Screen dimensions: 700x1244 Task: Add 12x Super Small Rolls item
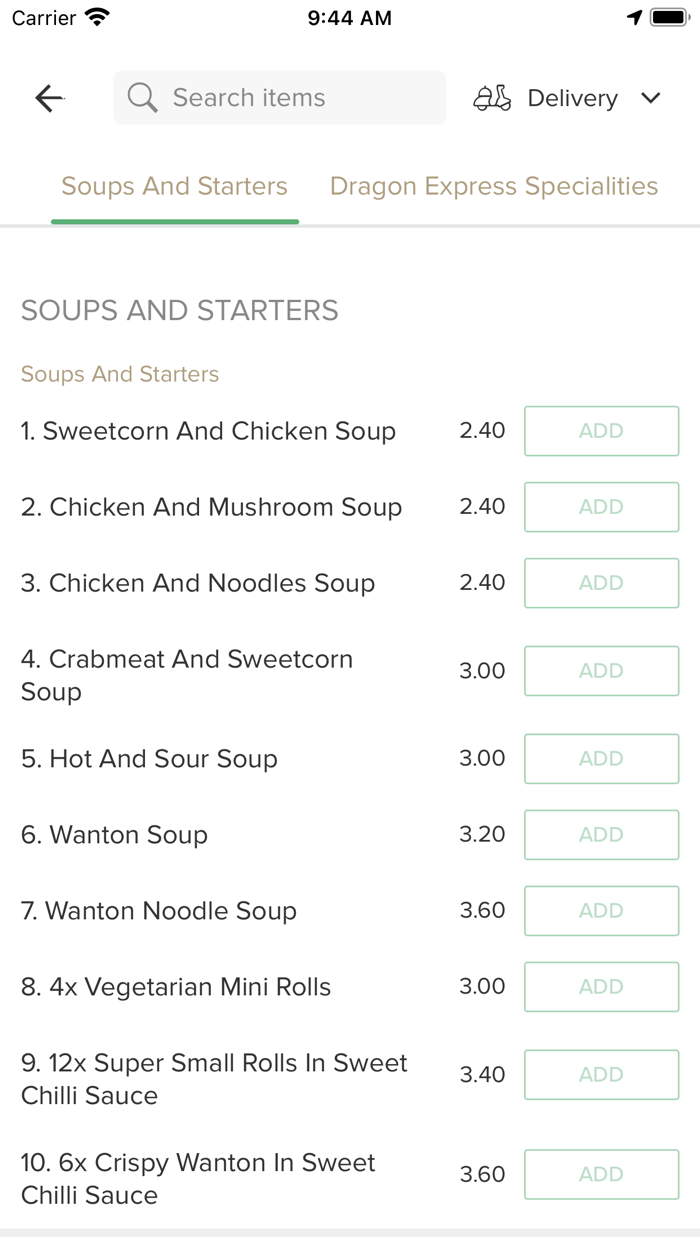[601, 1075]
